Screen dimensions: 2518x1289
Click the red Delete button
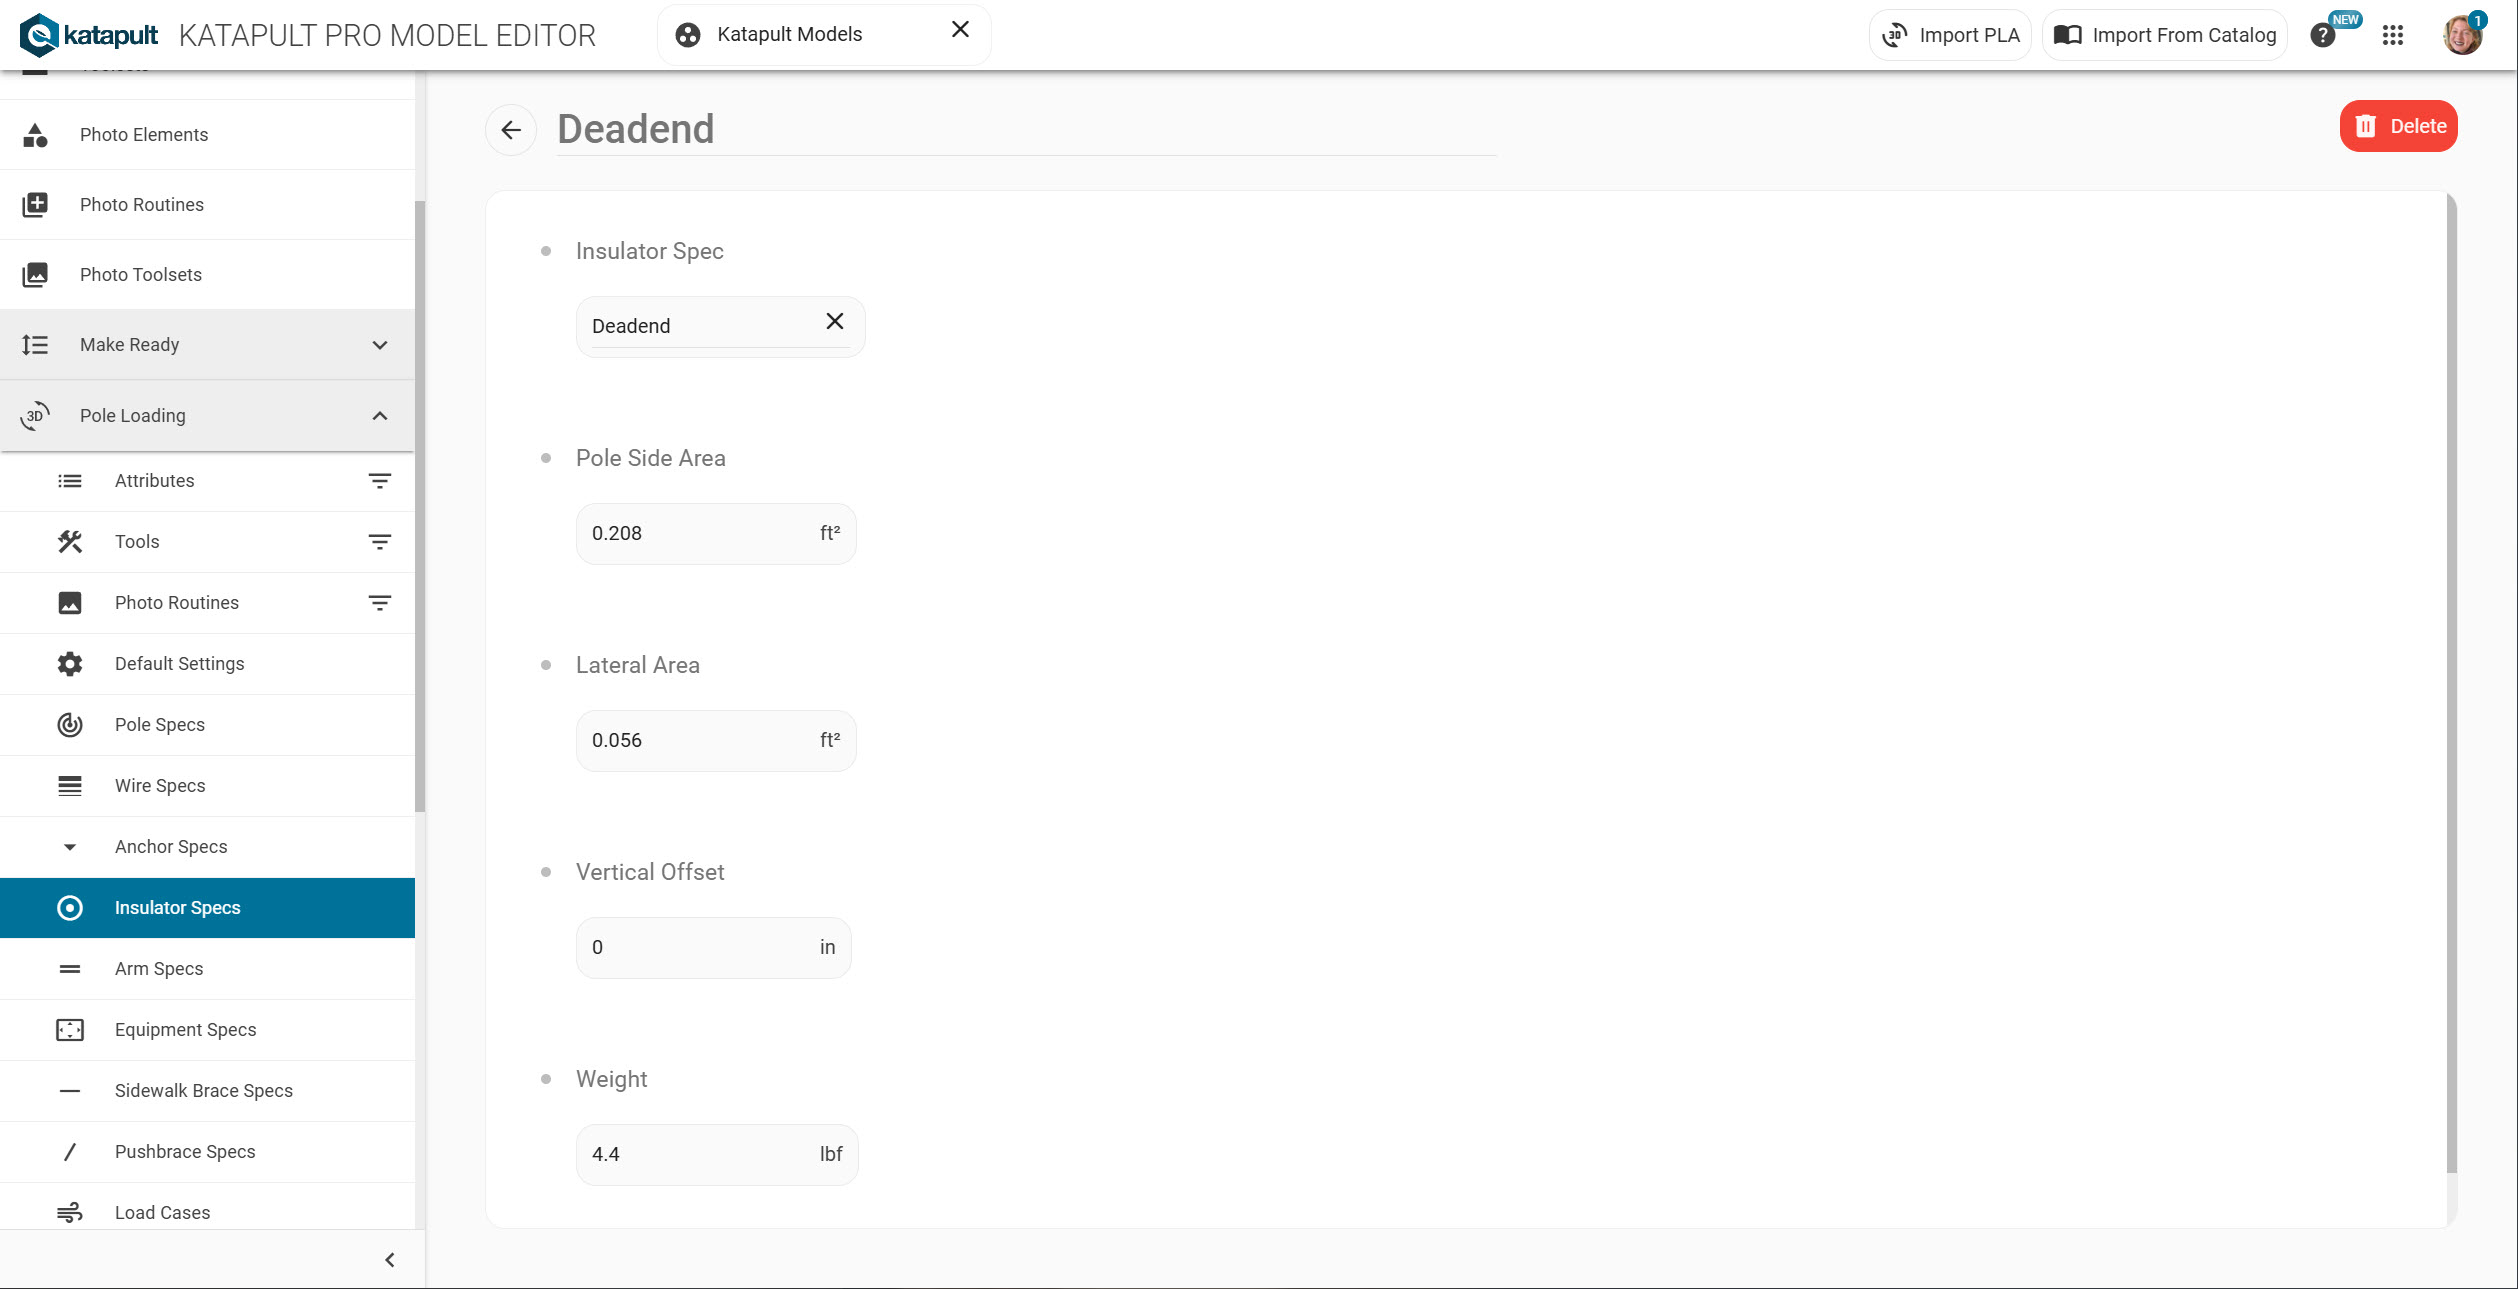click(x=2398, y=126)
